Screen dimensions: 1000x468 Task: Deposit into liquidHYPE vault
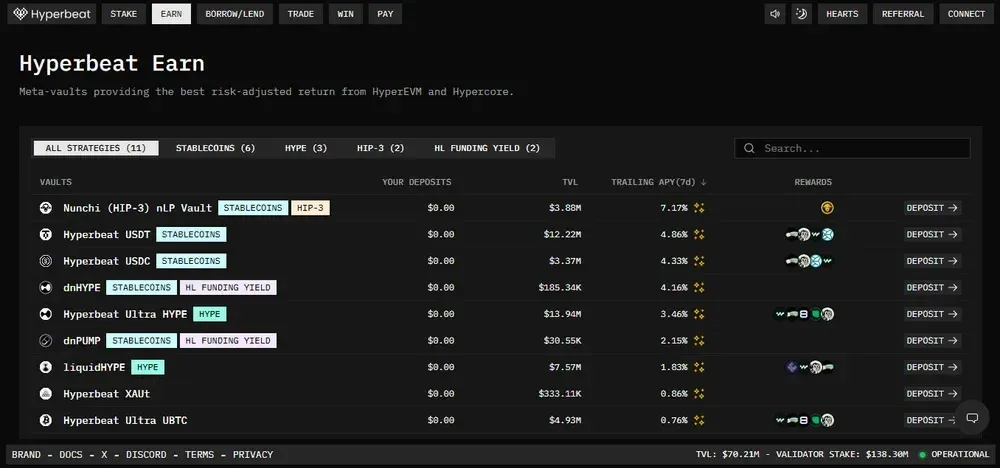tap(932, 367)
